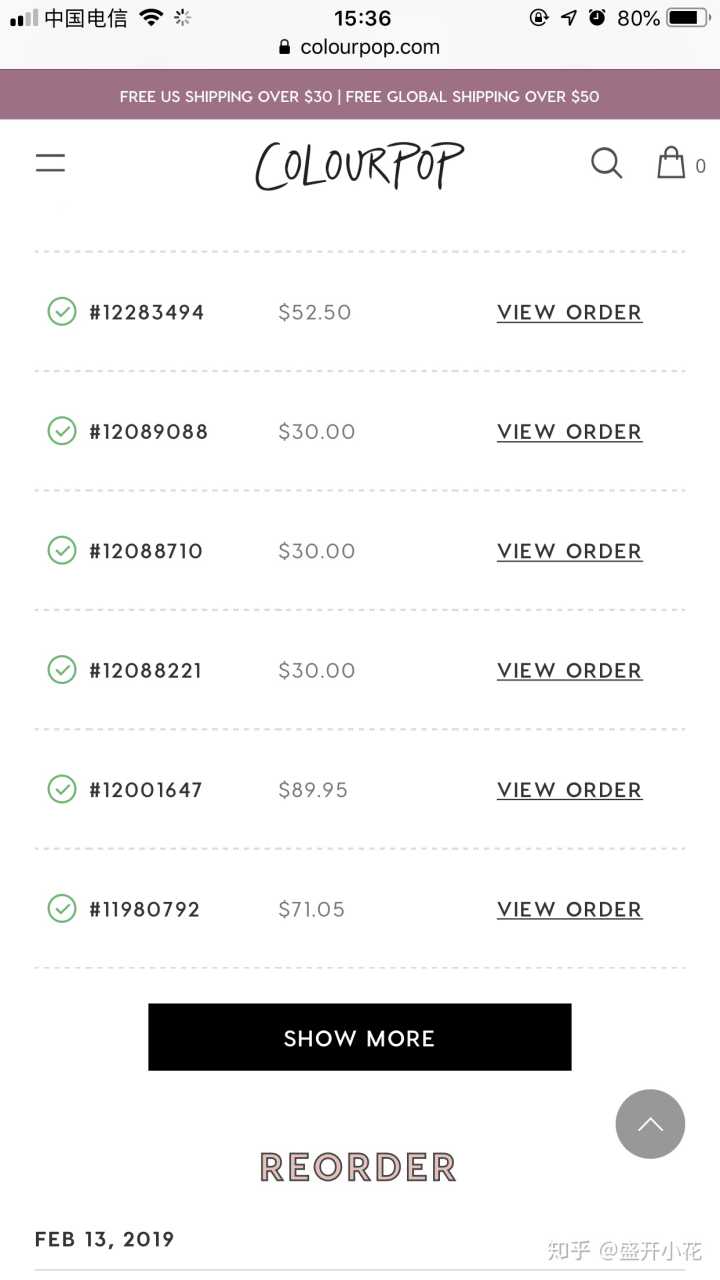Tap the colourpop.com address bar
720x1280 pixels.
point(360,47)
